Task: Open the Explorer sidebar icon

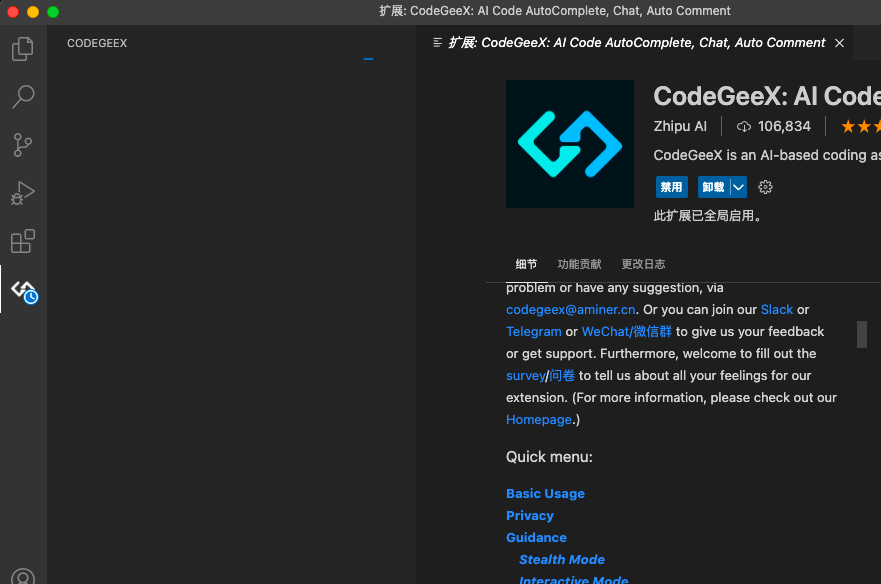Action: [22, 48]
